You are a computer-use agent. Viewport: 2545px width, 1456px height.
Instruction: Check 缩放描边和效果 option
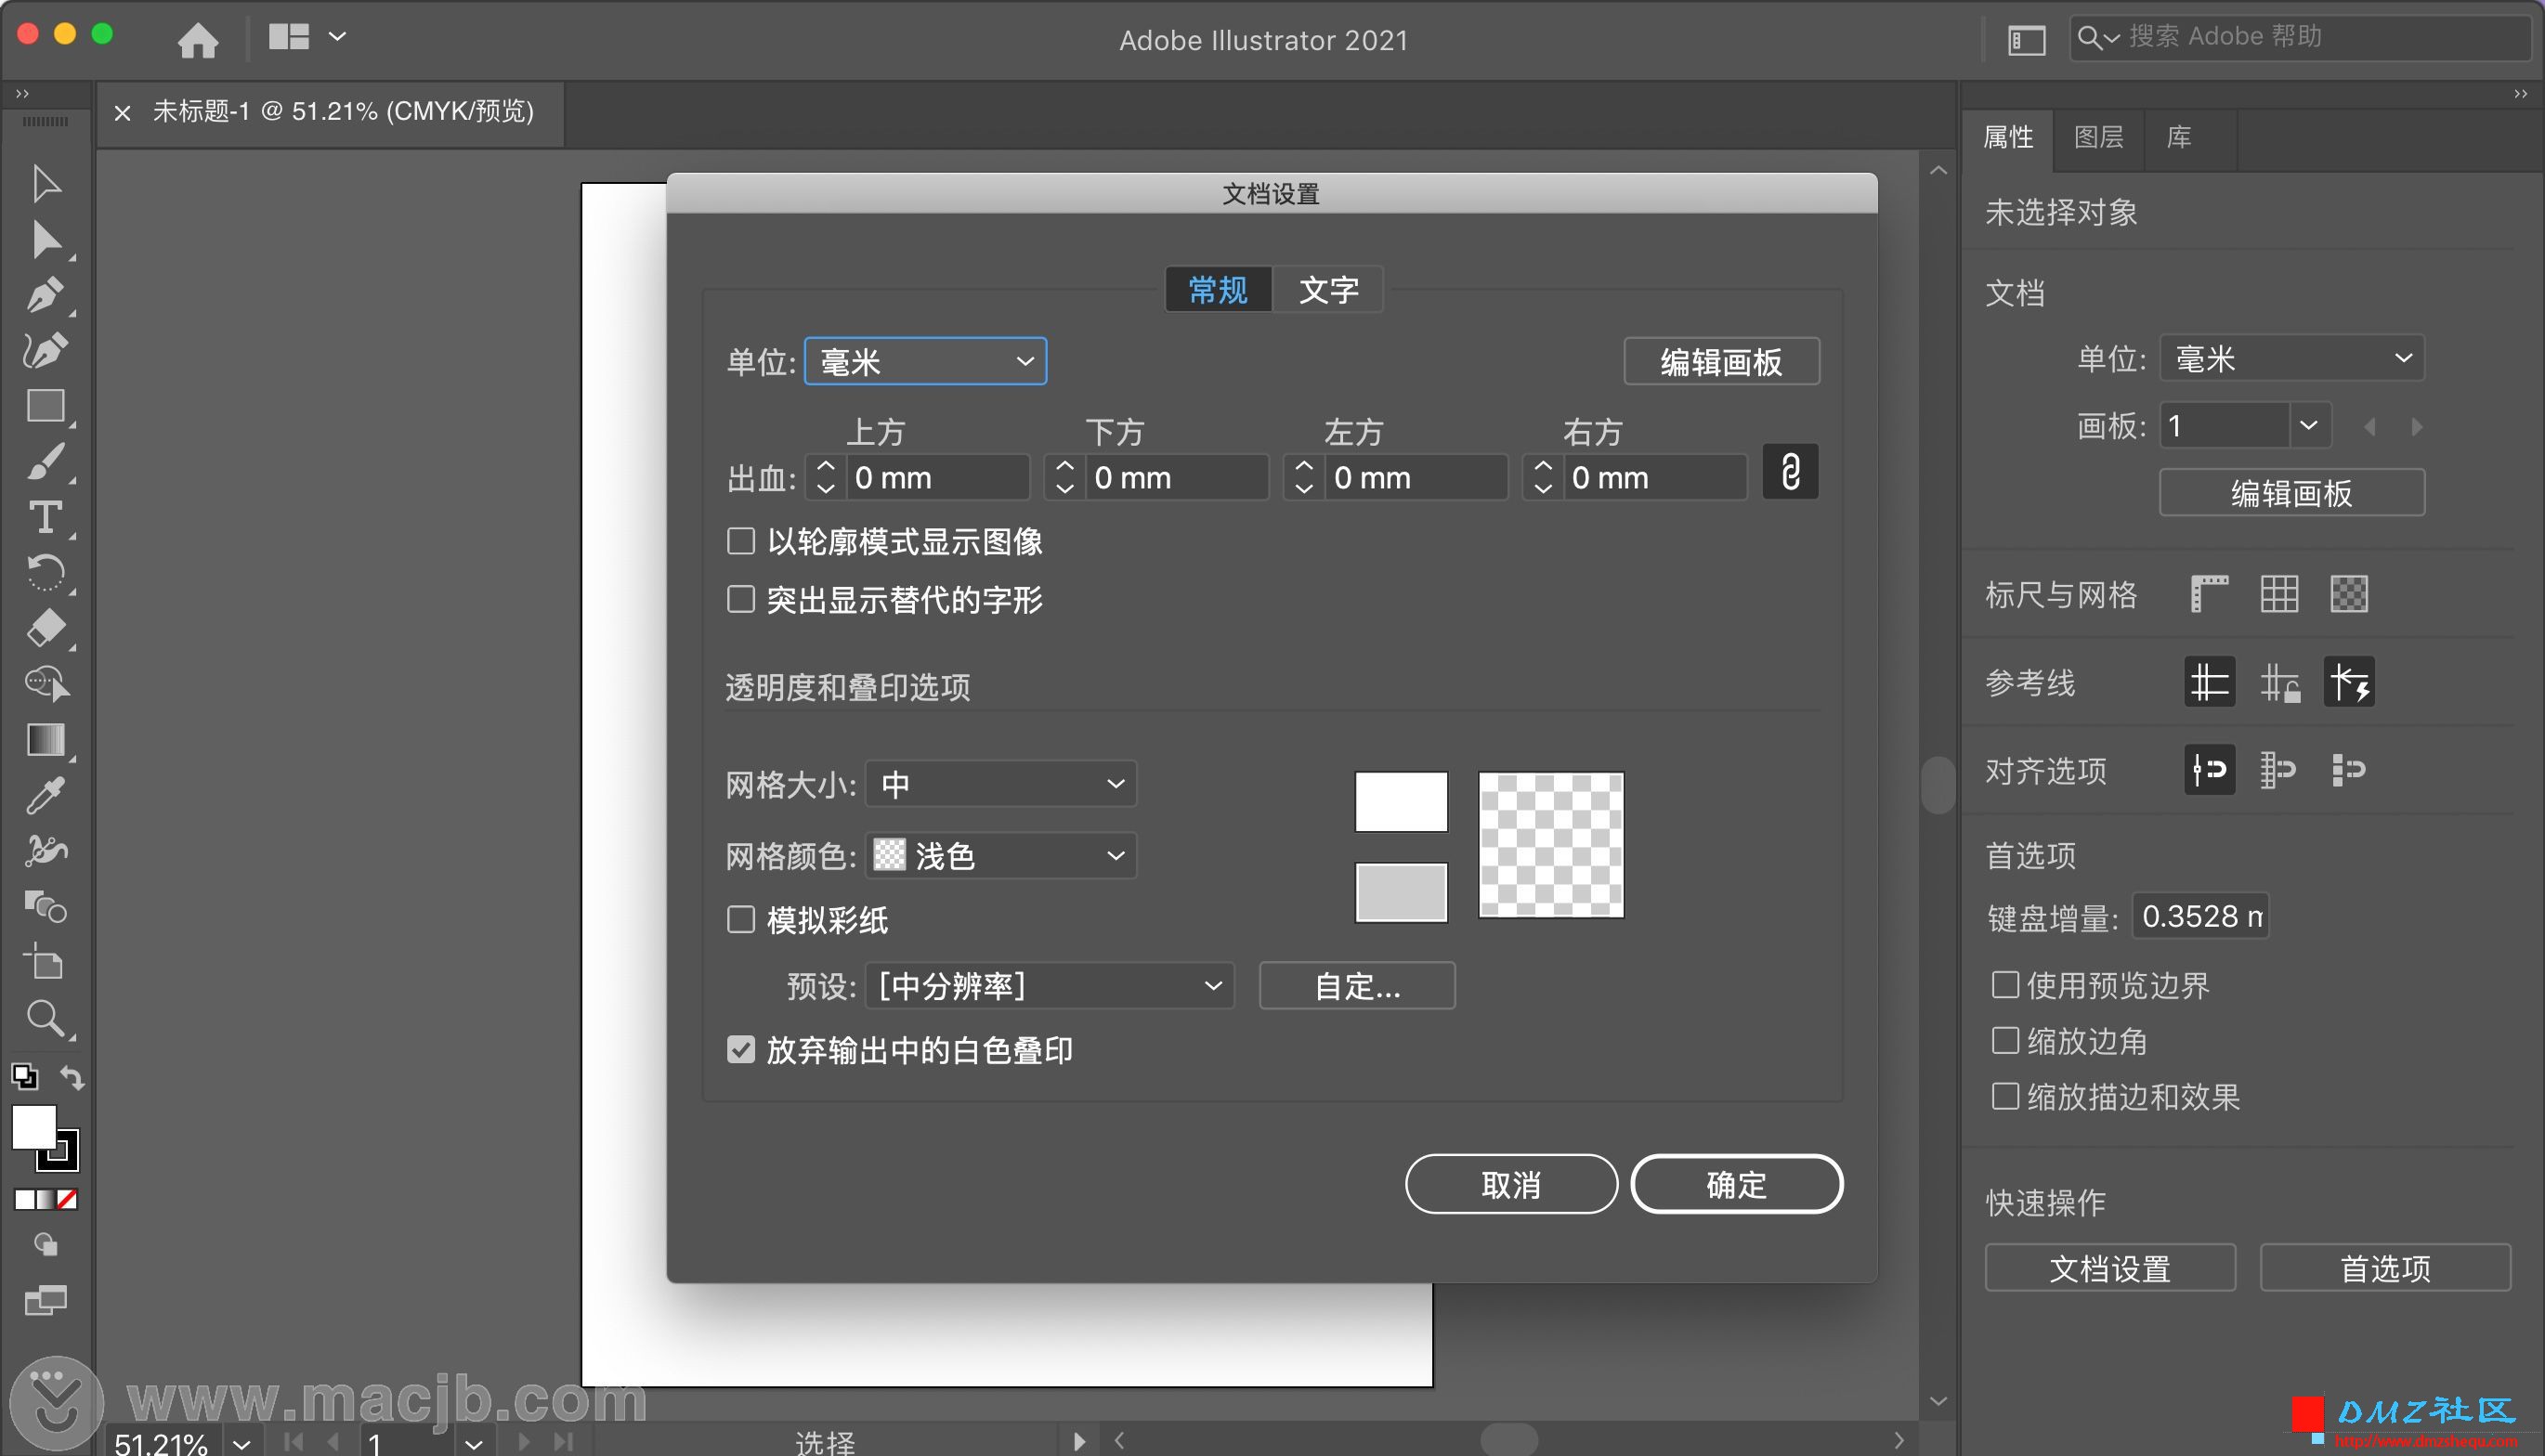(2004, 1097)
